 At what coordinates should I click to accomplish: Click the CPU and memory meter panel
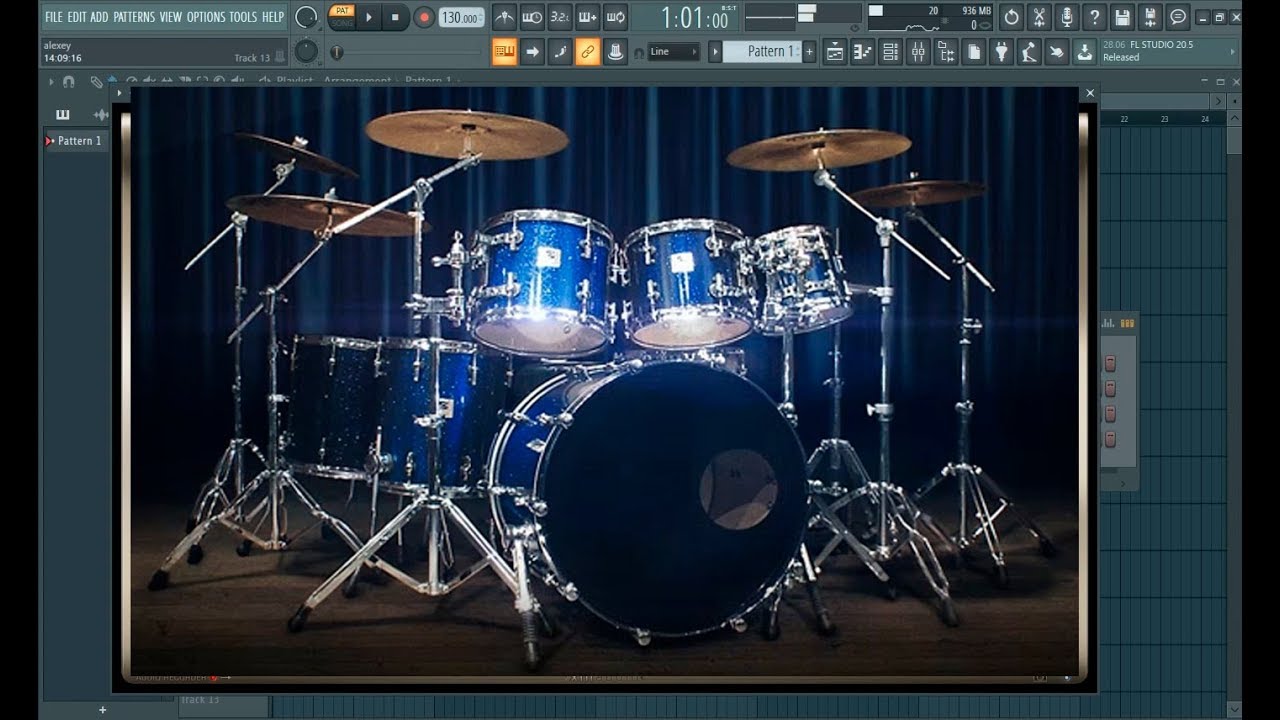(x=930, y=17)
